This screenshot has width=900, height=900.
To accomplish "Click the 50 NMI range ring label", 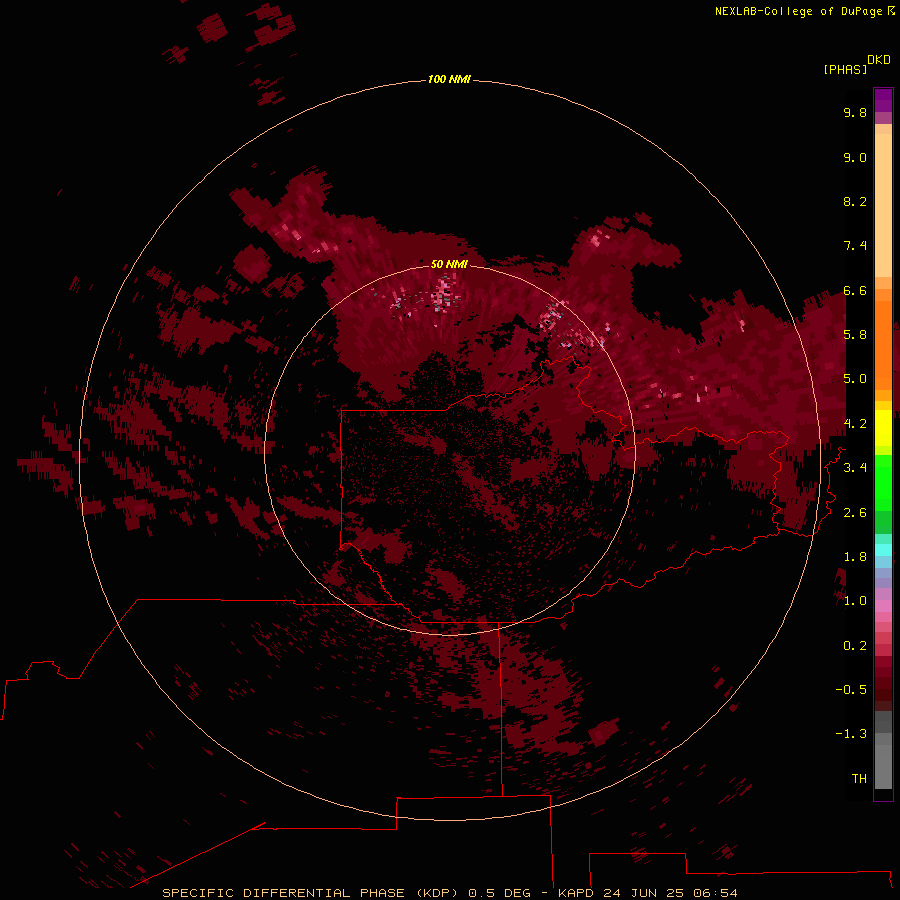I will [449, 264].
